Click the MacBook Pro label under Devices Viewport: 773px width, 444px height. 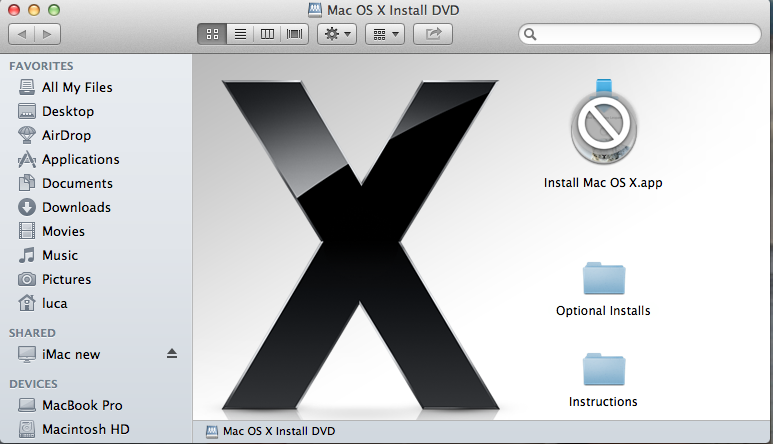tap(82, 405)
